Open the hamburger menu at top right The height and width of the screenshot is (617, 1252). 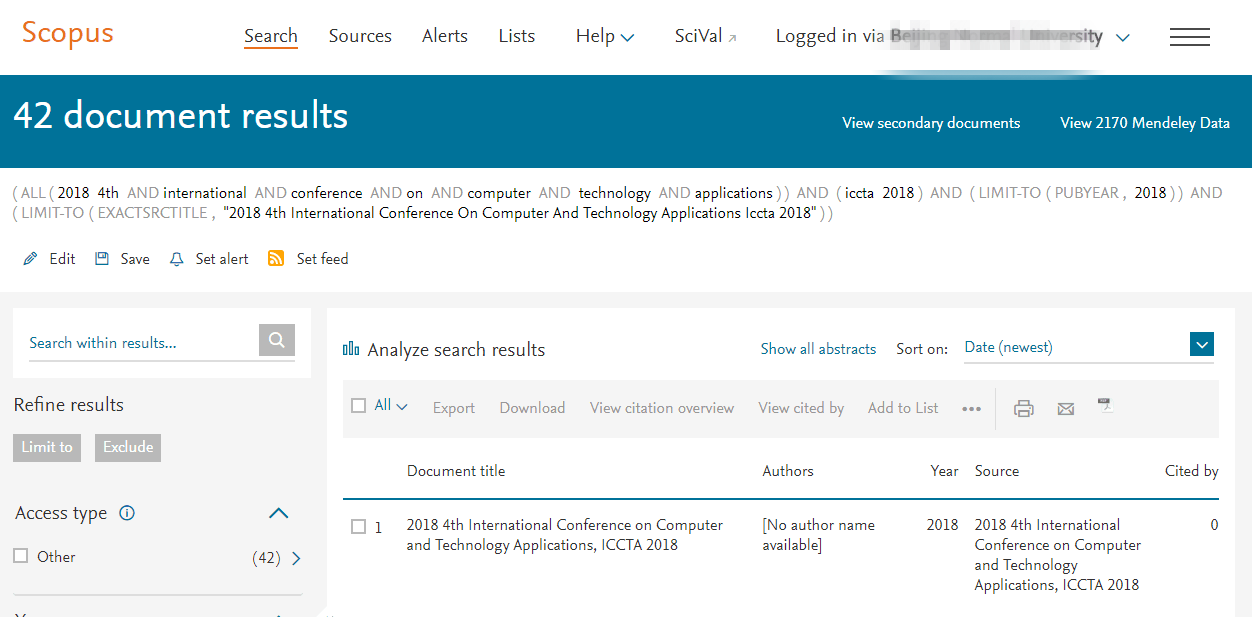pos(1189,37)
